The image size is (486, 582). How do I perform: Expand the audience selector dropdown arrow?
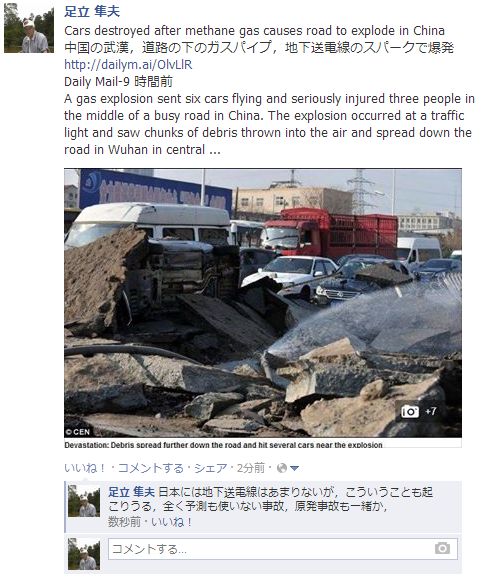click(294, 469)
